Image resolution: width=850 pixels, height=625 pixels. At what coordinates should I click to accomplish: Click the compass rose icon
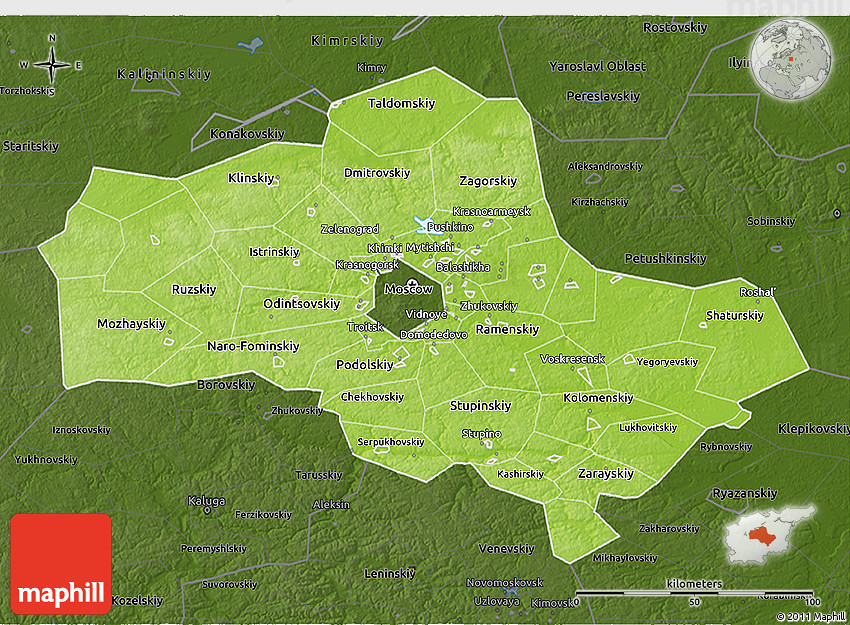[x=52, y=65]
